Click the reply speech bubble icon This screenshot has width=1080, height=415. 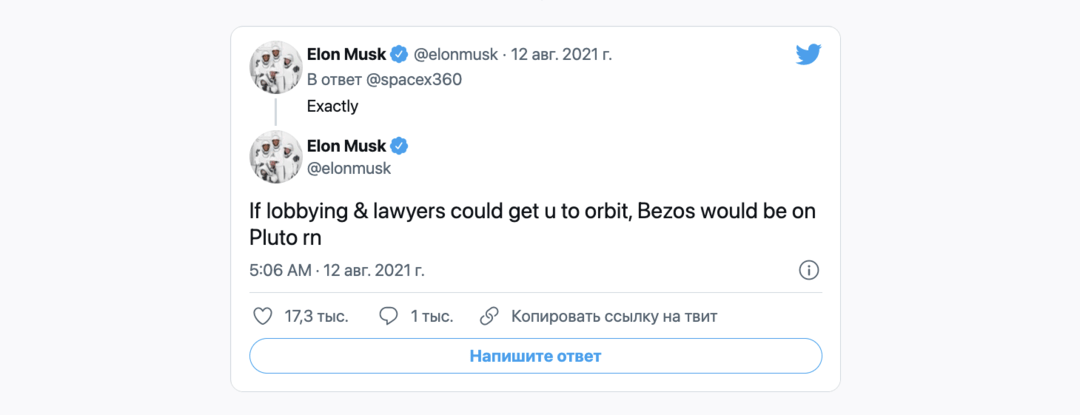(389, 316)
